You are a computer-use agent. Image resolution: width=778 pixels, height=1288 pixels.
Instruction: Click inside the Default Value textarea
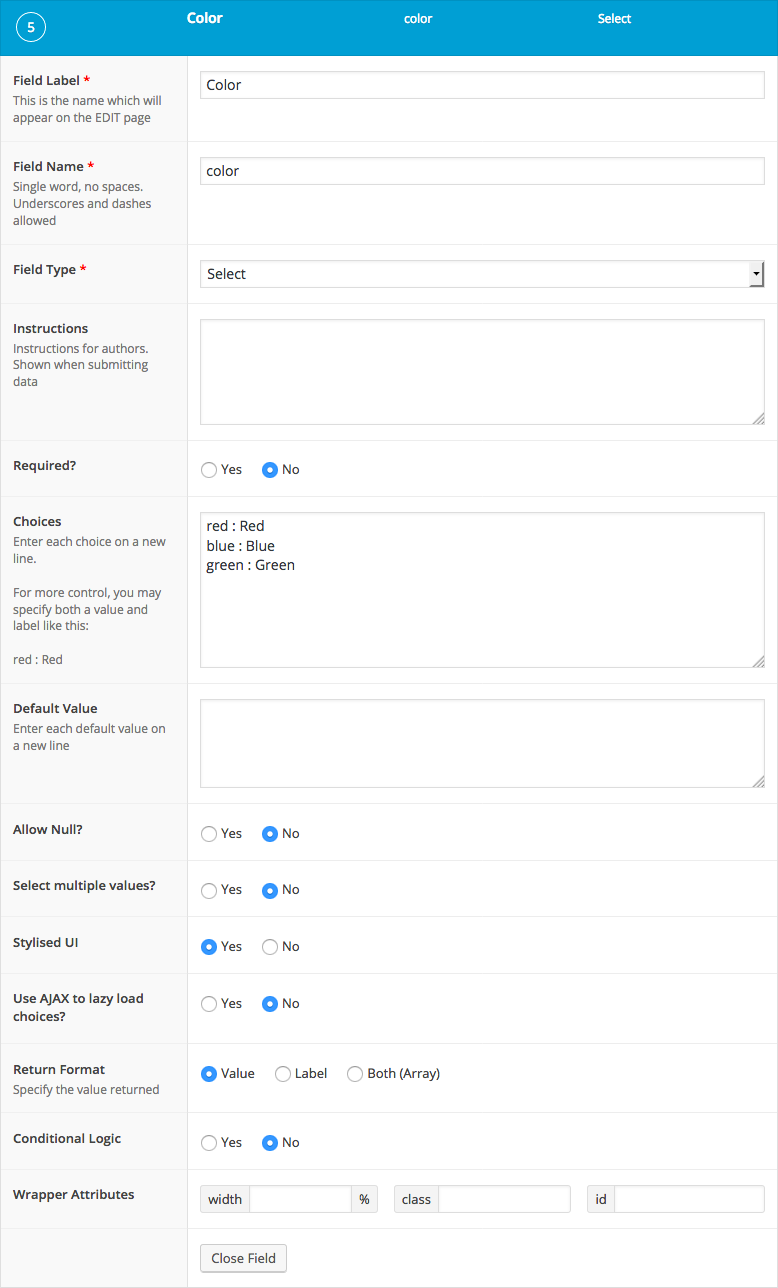[480, 740]
